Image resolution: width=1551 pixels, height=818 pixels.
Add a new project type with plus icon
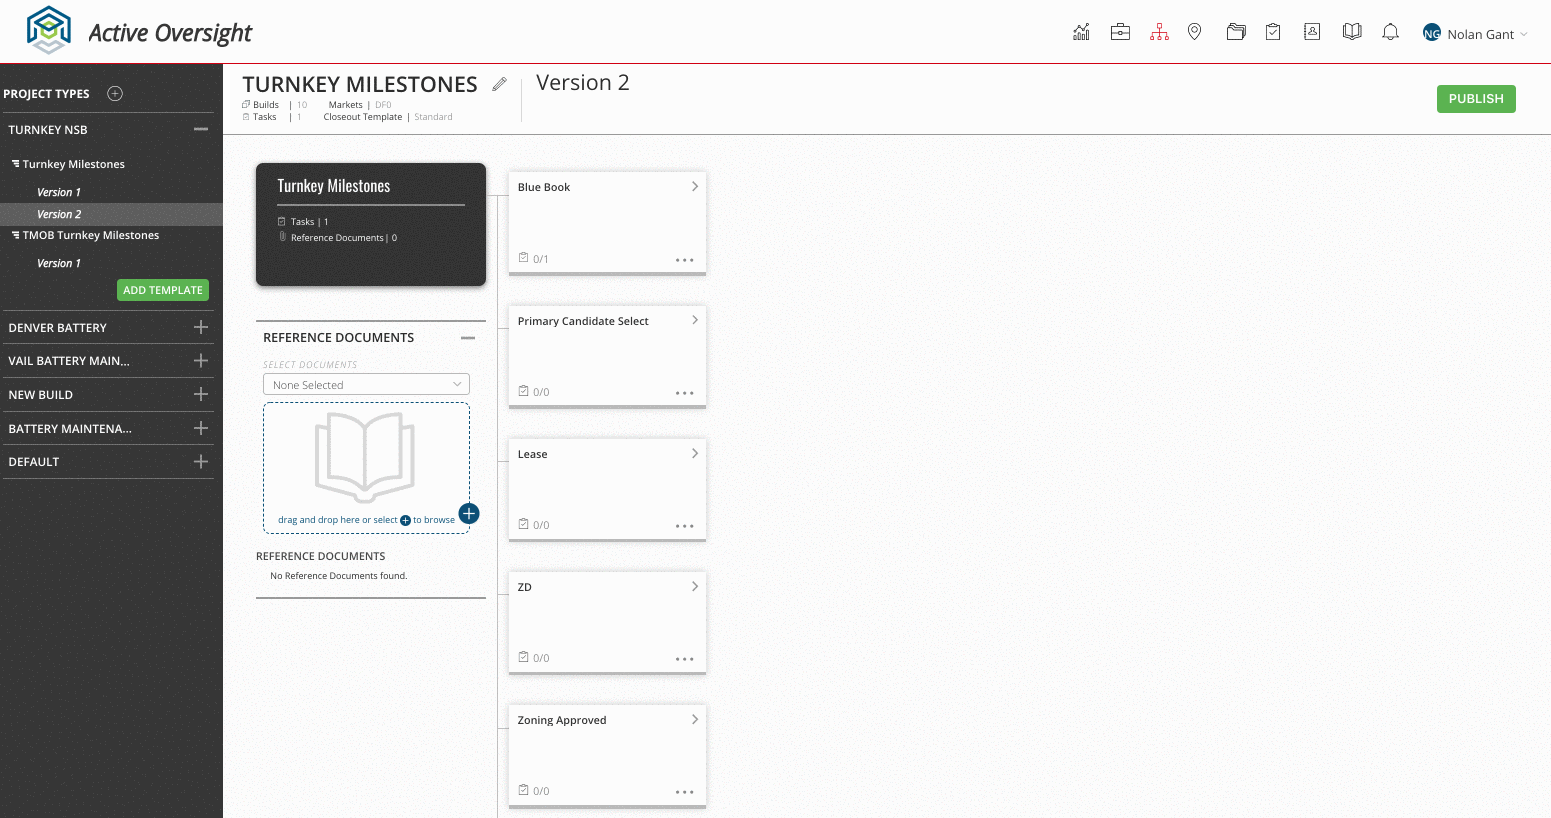click(115, 93)
